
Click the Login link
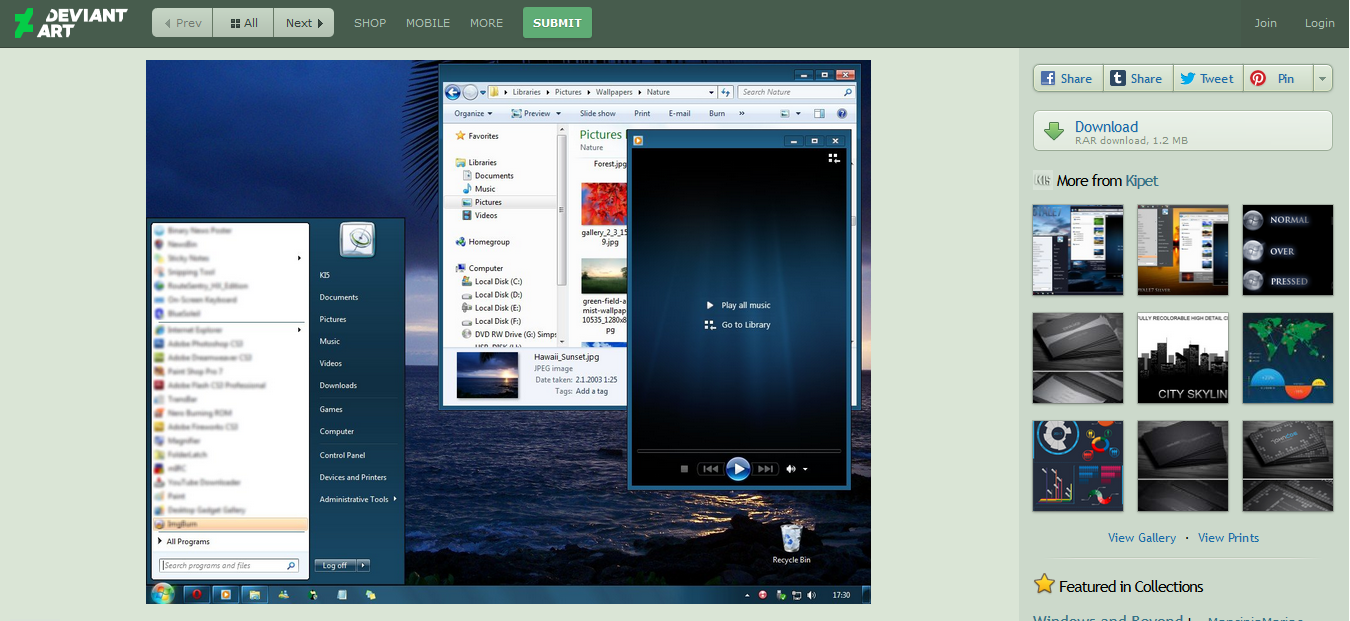tap(1320, 23)
